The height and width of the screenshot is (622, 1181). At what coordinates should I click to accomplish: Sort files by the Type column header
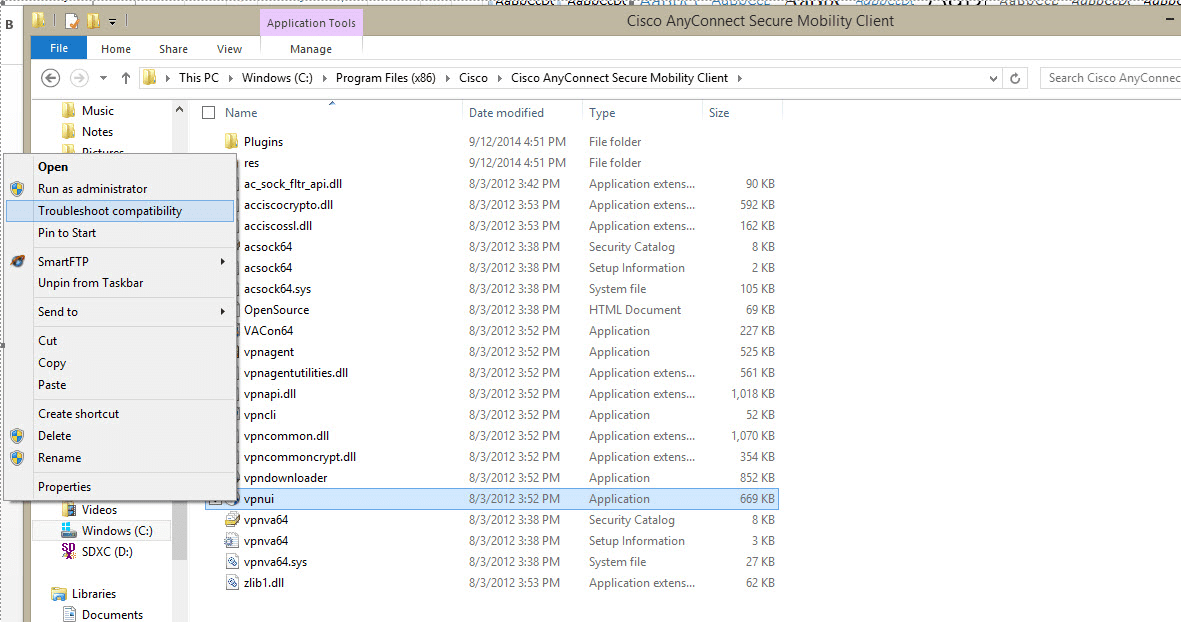[602, 113]
